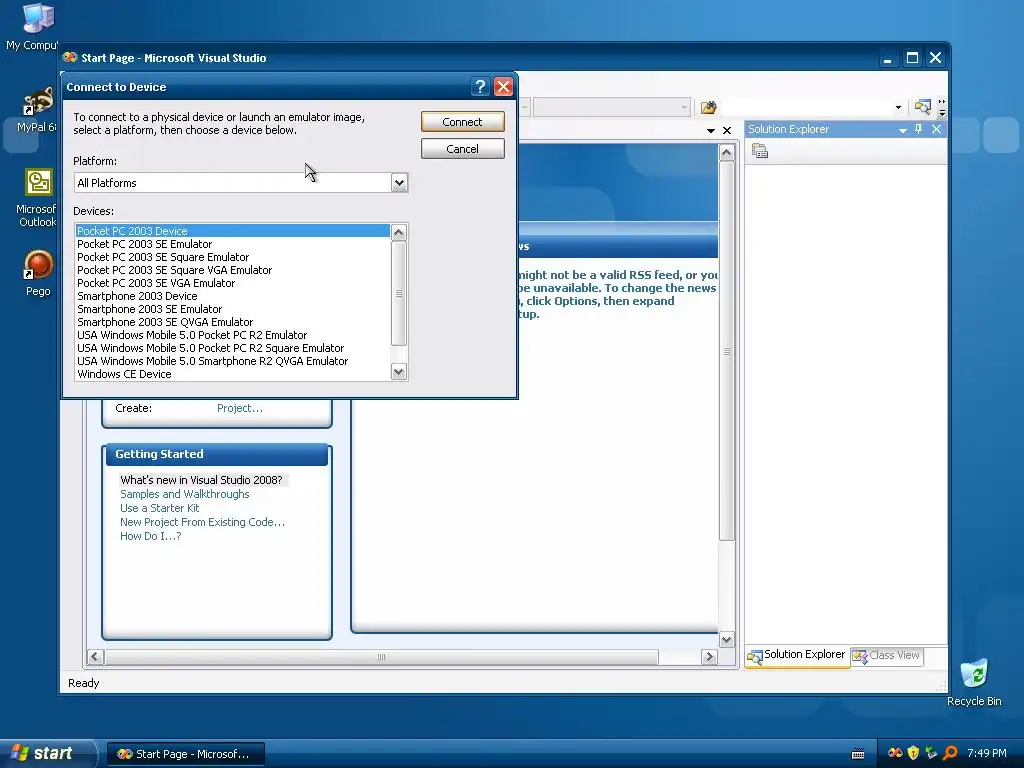Screen dimensions: 1024x768
Task: Select Pocket PC 2003 Device
Action: (x=233, y=231)
